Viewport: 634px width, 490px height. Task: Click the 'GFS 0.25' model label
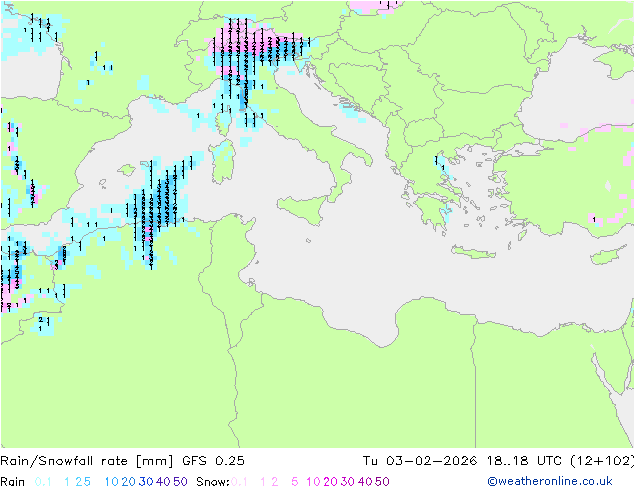click(x=213, y=461)
